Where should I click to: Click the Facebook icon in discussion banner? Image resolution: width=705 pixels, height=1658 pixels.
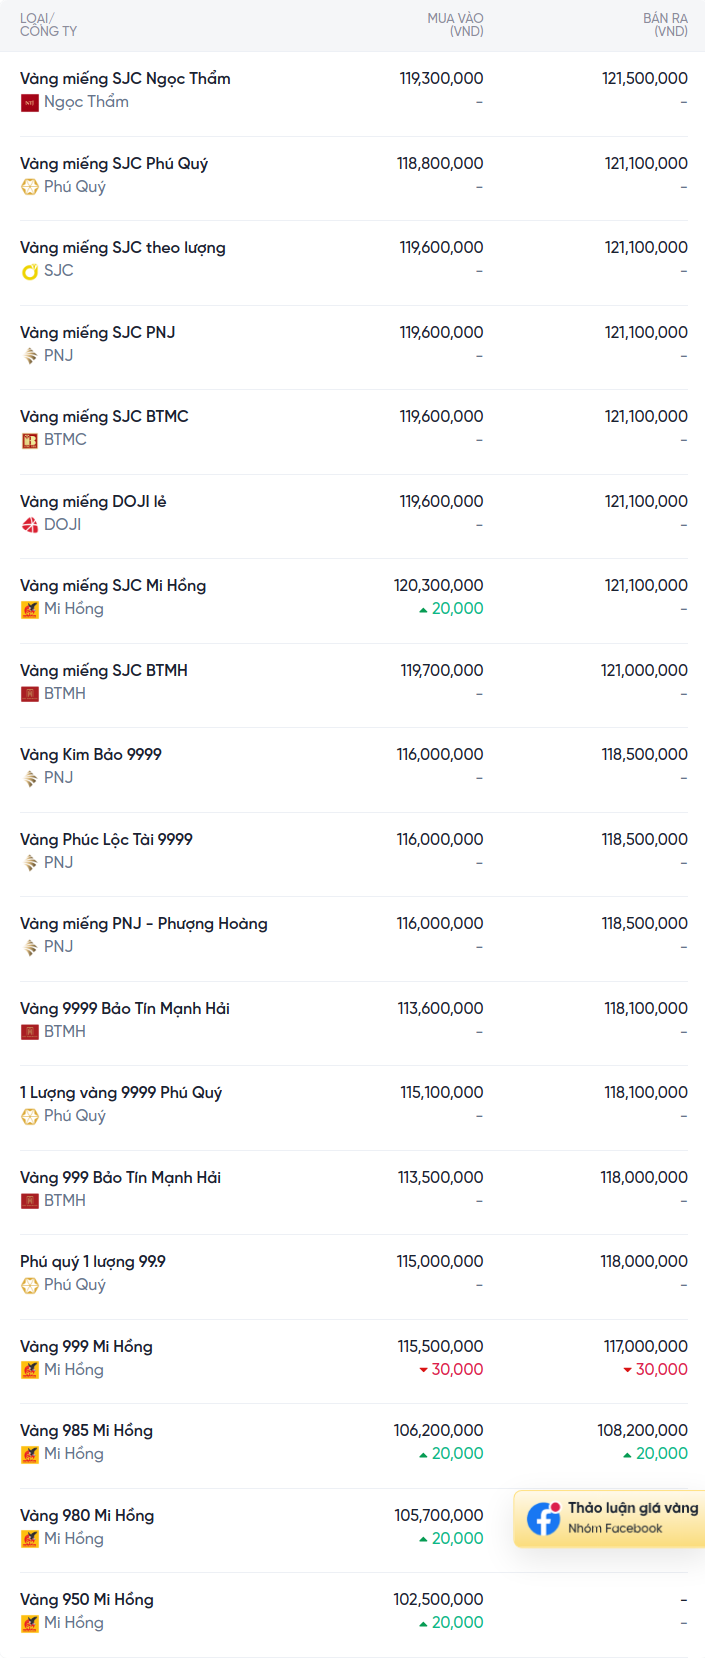544,1518
